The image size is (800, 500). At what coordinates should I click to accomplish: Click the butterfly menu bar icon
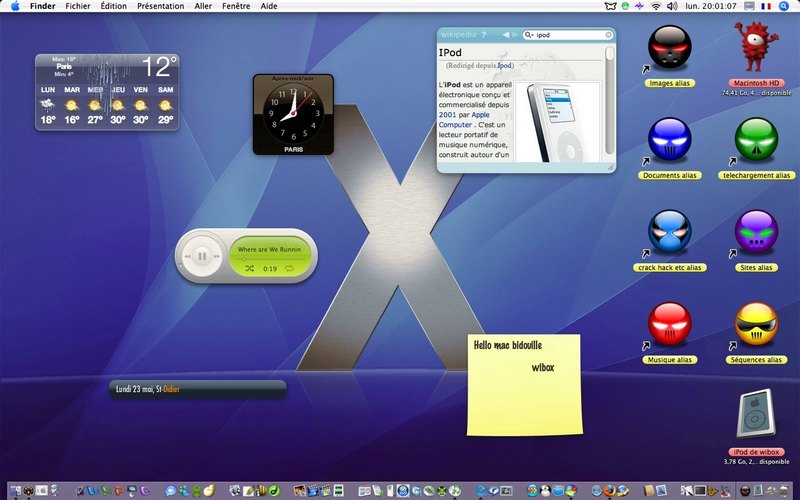tap(610, 6)
